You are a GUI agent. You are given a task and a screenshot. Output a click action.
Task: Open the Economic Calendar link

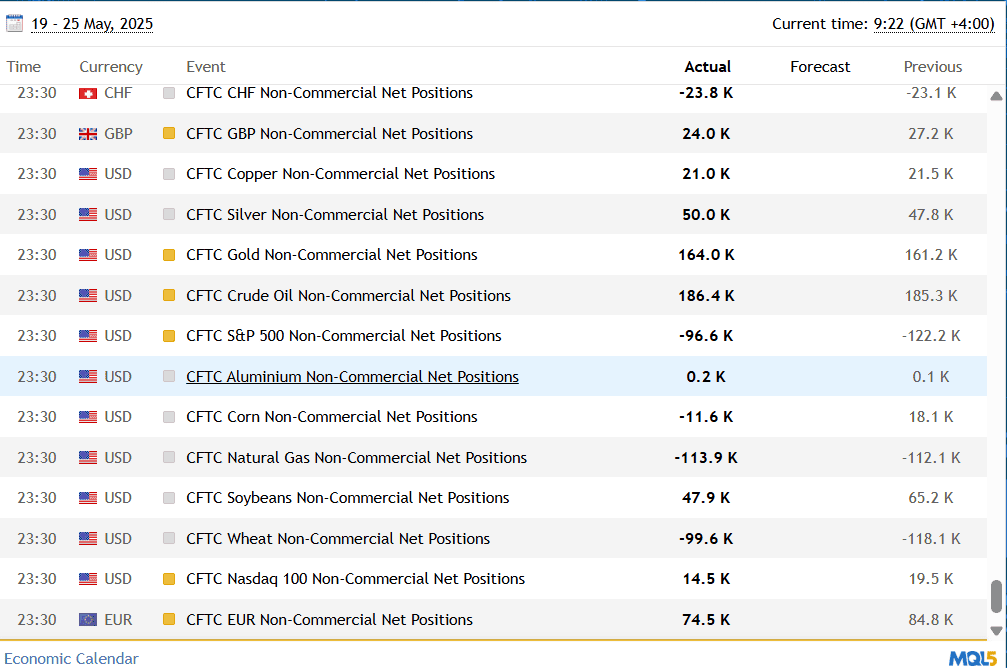click(x=70, y=658)
